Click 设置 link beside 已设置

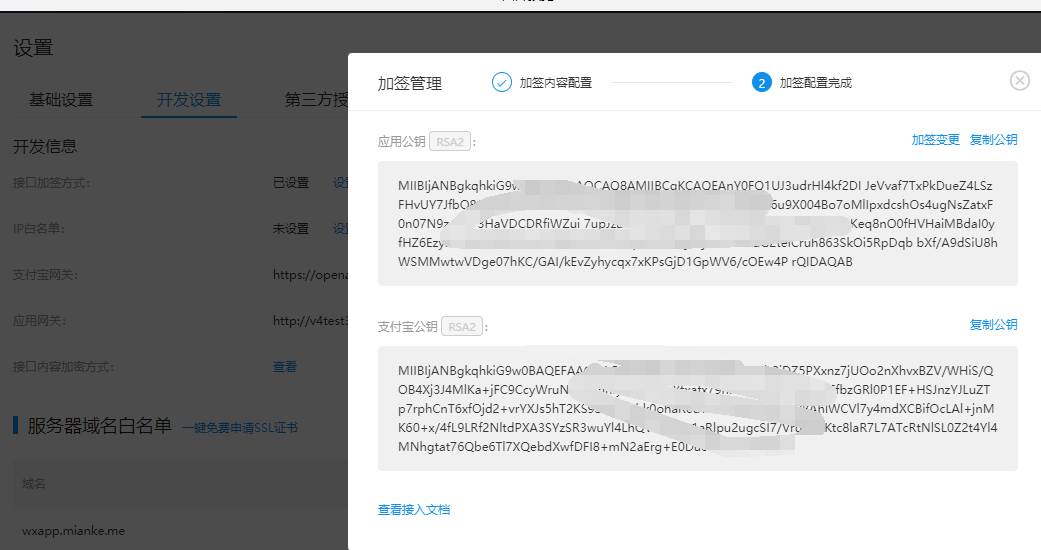pyautogui.click(x=341, y=183)
